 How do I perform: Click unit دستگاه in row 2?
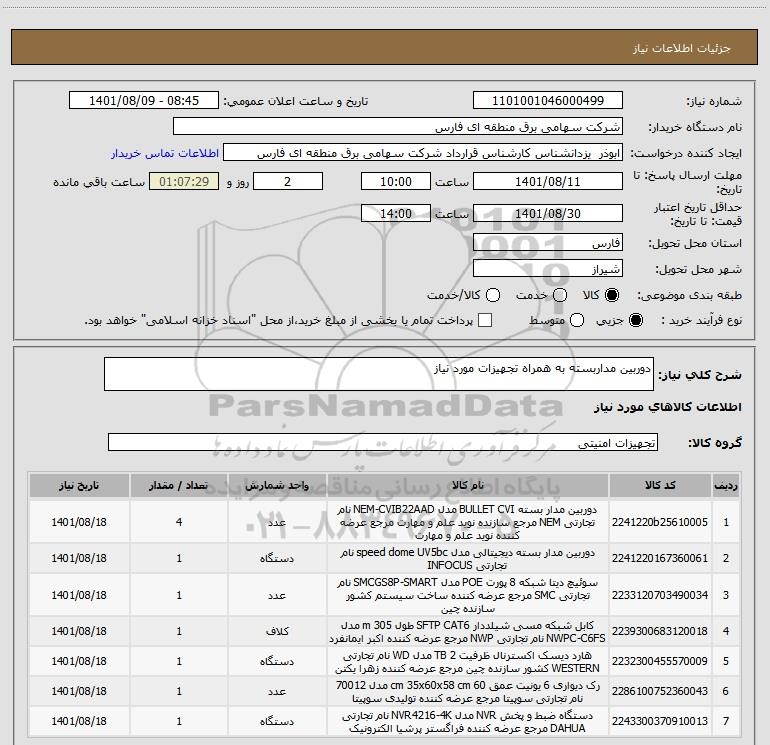pyautogui.click(x=277, y=558)
